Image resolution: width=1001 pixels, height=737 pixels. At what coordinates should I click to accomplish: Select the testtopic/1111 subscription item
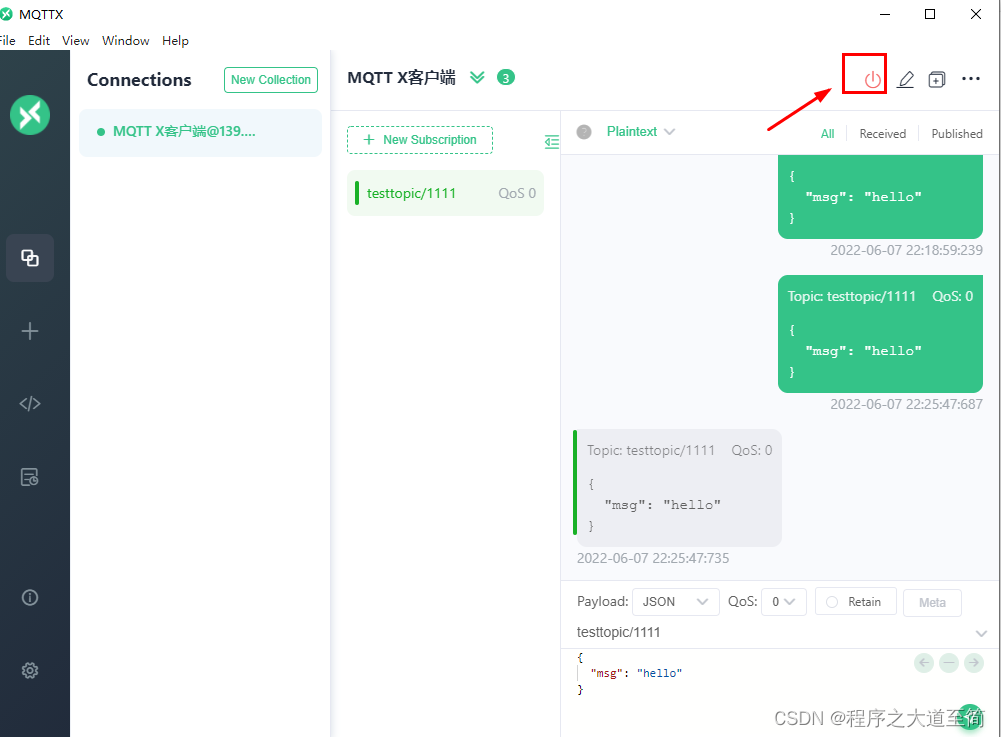coord(446,193)
